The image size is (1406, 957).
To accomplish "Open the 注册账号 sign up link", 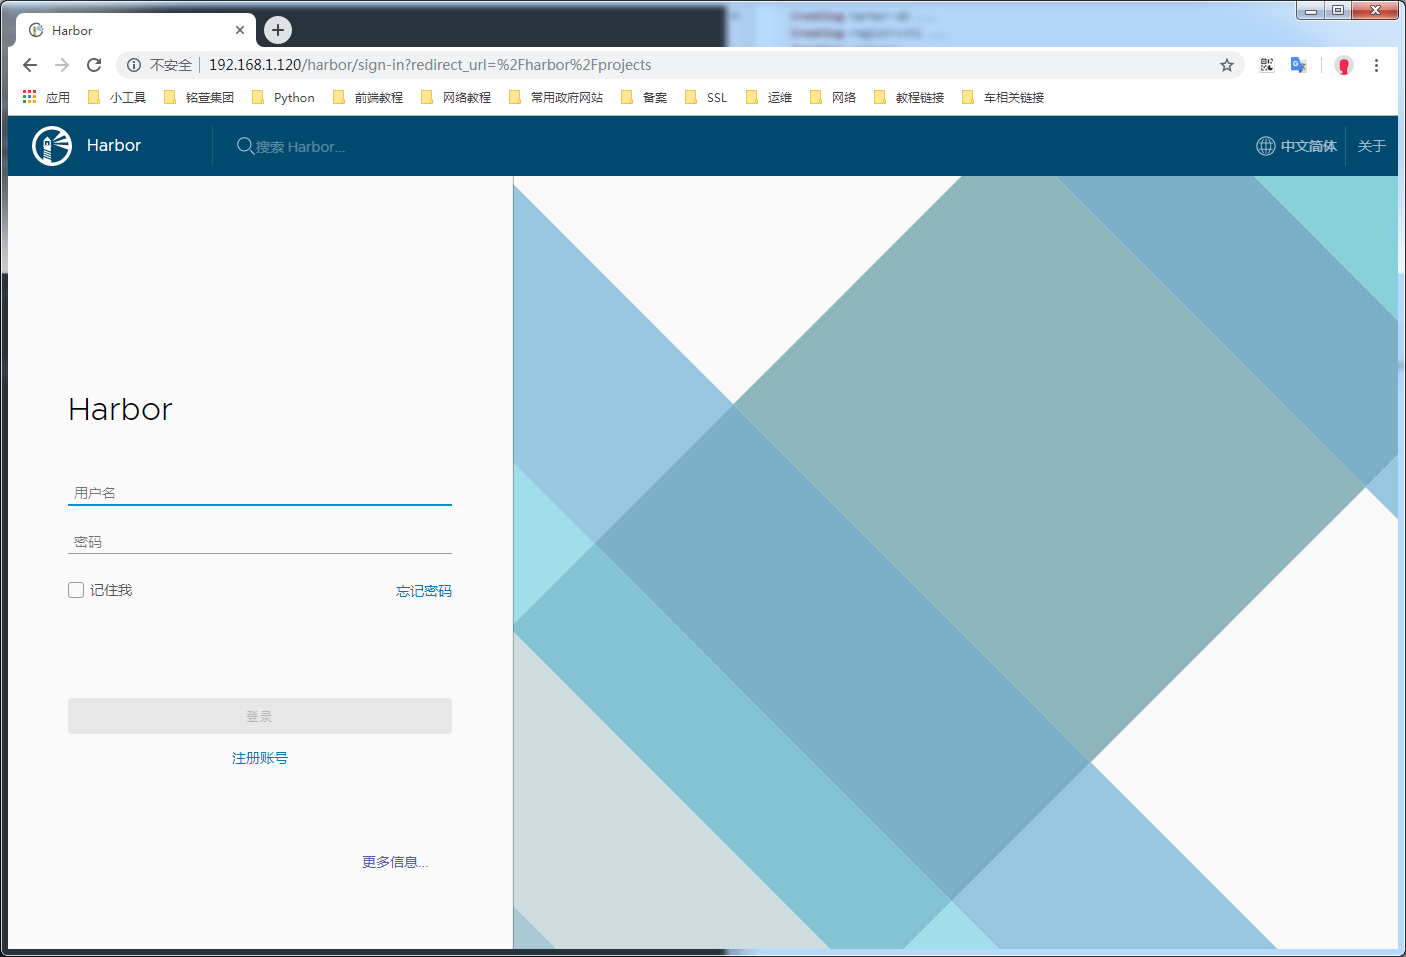I will pos(260,758).
